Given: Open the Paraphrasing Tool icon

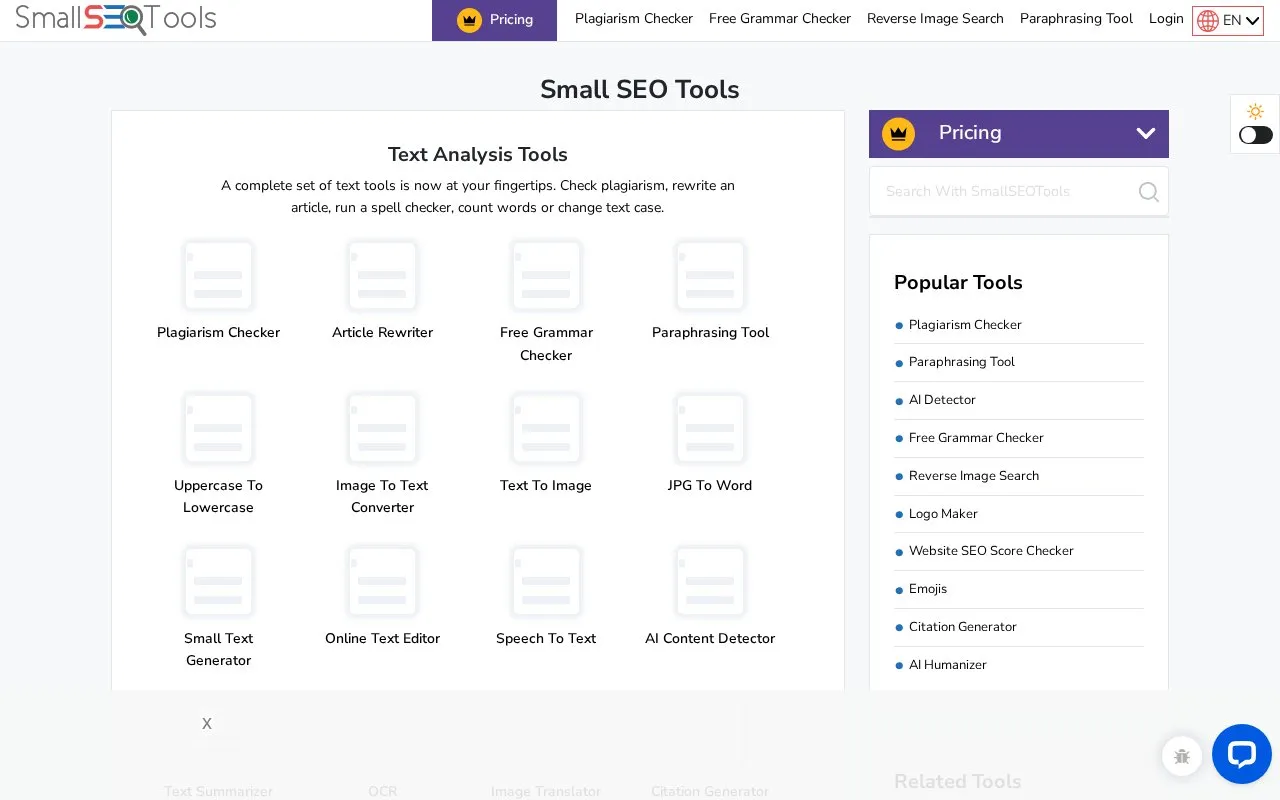Looking at the screenshot, I should coord(710,276).
